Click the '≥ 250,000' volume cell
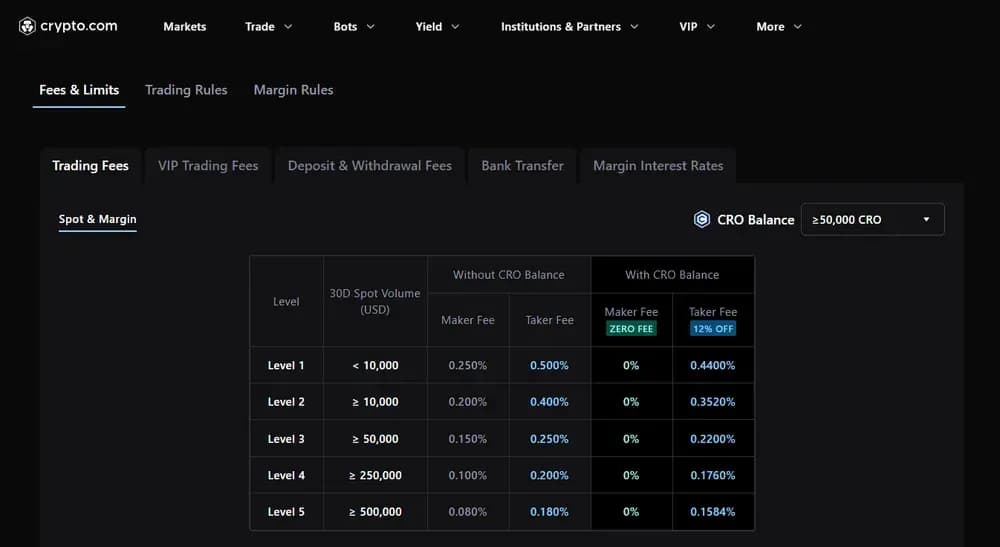This screenshot has width=1000, height=547. [375, 475]
